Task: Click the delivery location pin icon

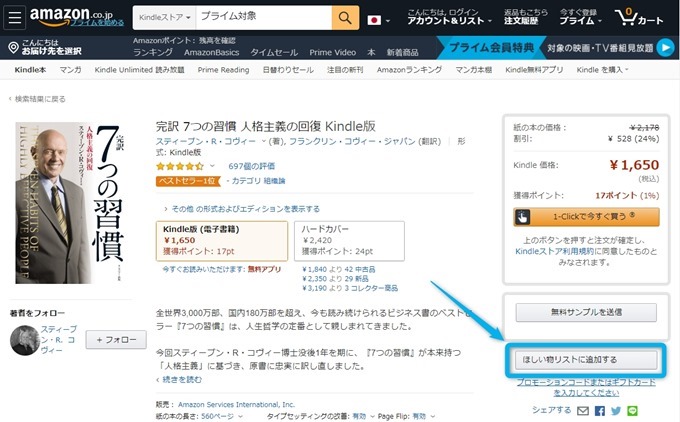Action: tap(13, 47)
